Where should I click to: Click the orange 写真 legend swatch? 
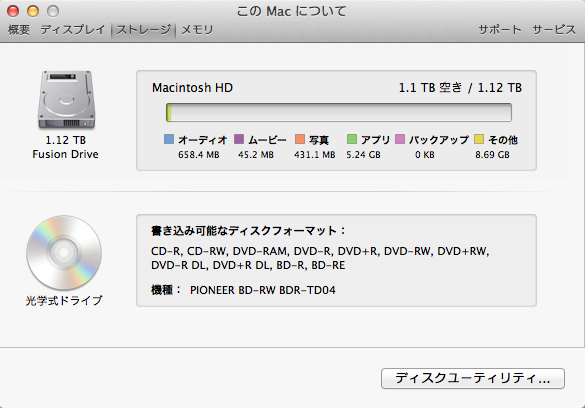pos(300,139)
